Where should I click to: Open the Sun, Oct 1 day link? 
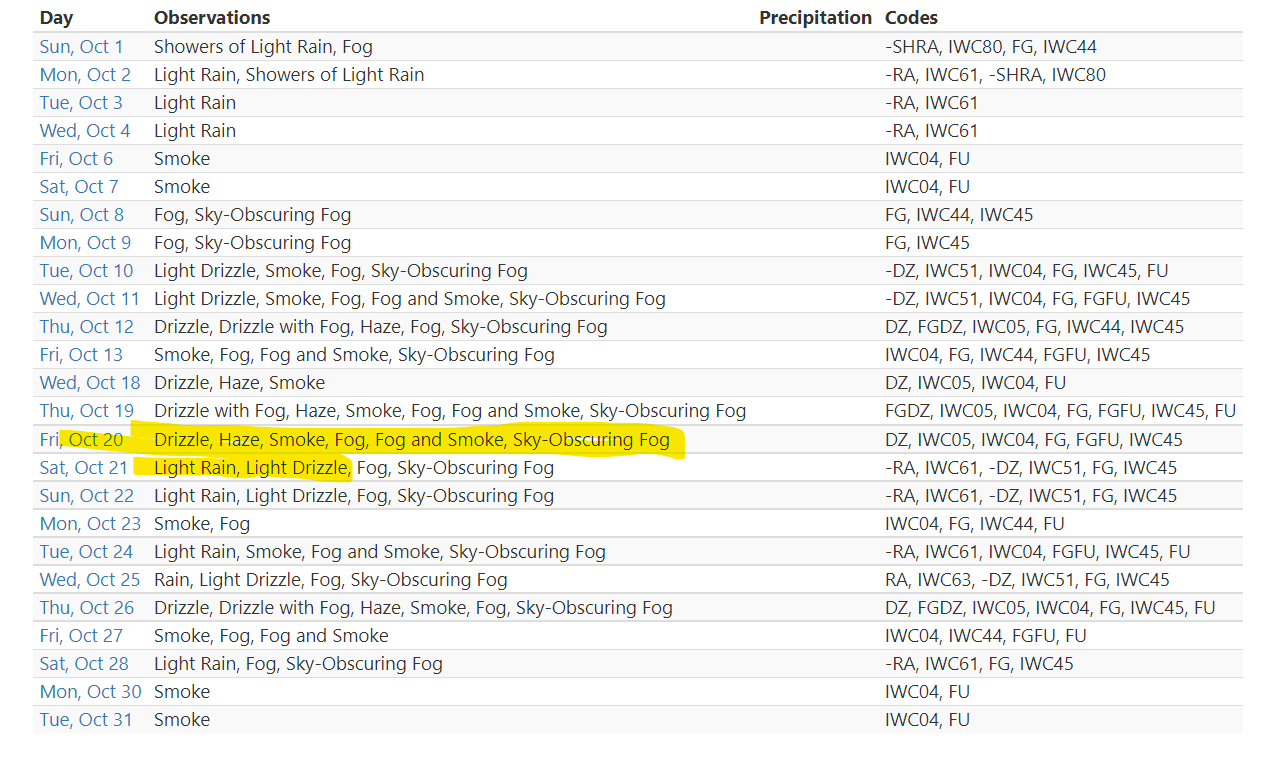click(82, 47)
